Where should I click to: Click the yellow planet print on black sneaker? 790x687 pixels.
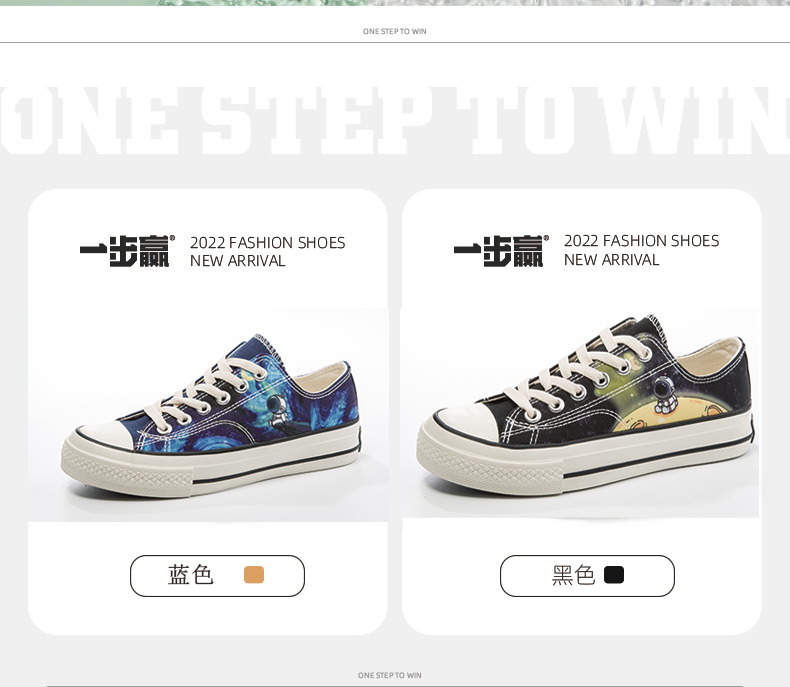(675, 416)
